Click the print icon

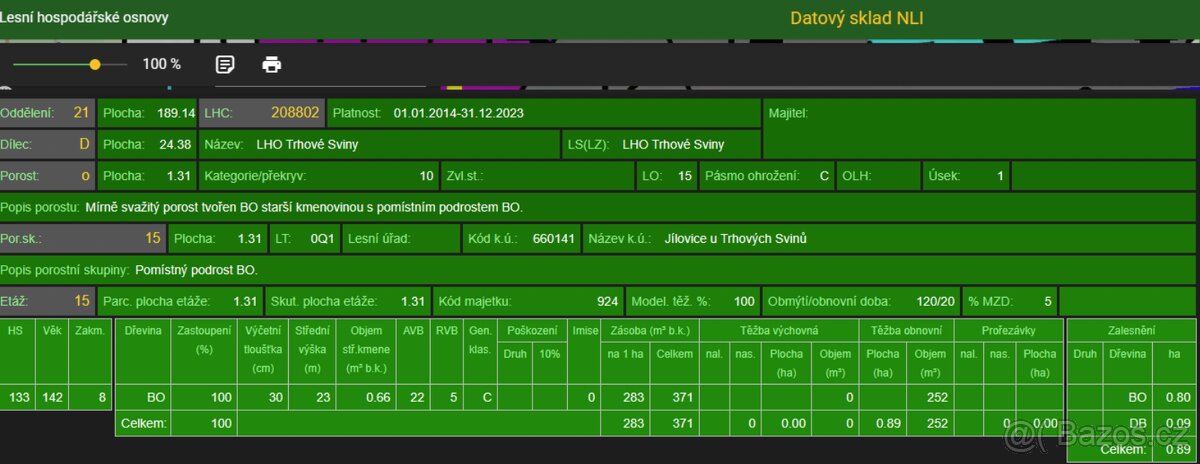point(272,65)
